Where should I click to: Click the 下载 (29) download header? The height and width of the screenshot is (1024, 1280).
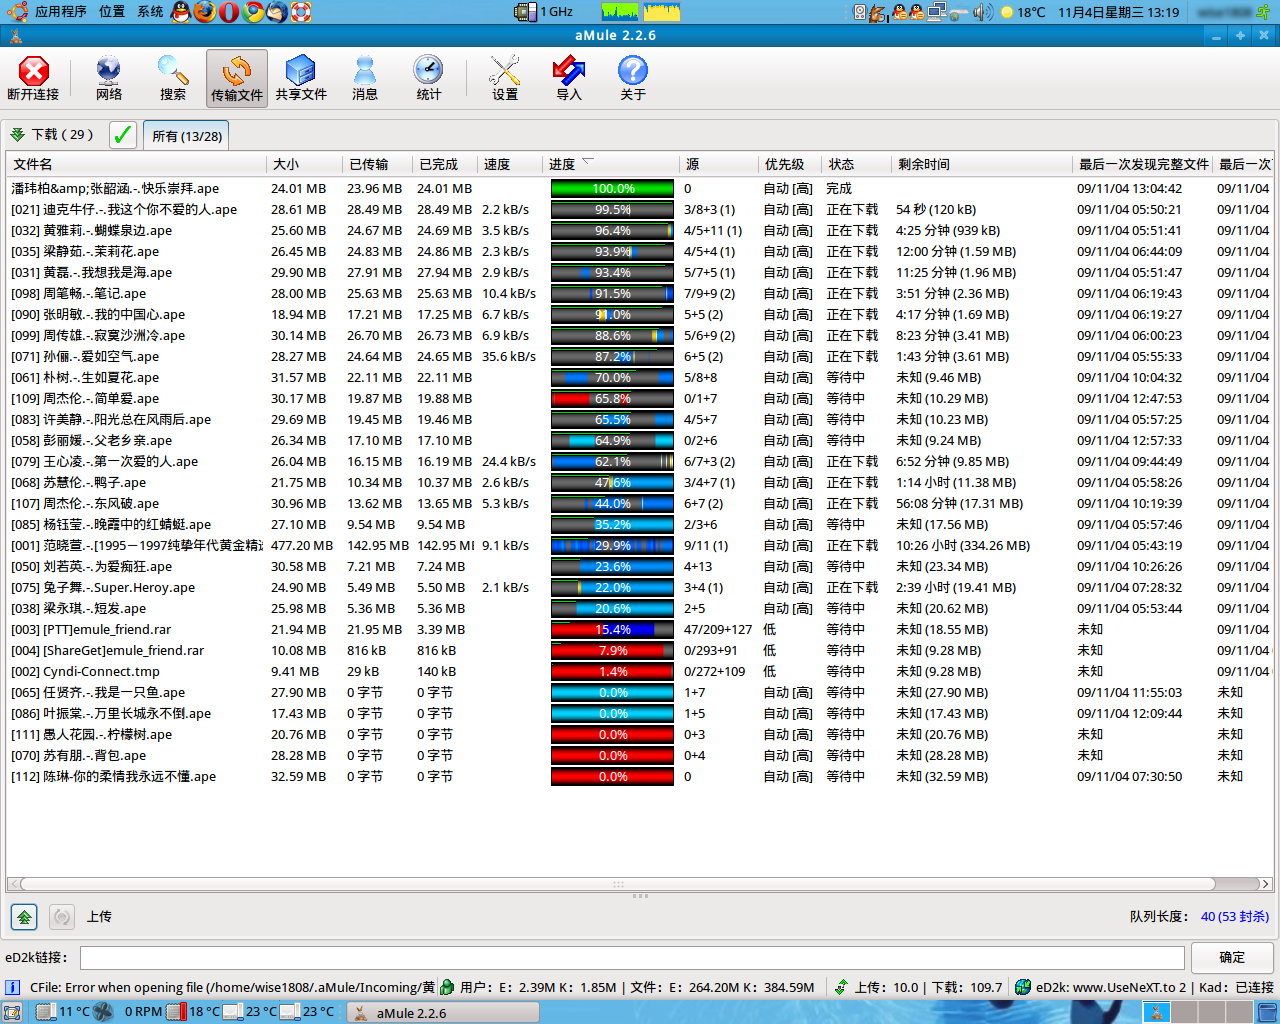pyautogui.click(x=52, y=134)
